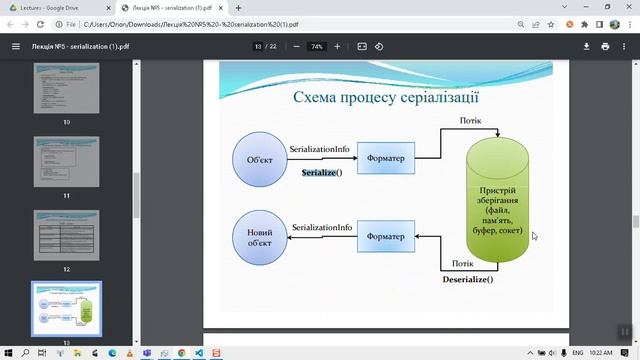This screenshot has width=640, height=360.
Task: Click the thumbnail sidebar scrollbar handle
Action: pyautogui.click(x=136, y=195)
